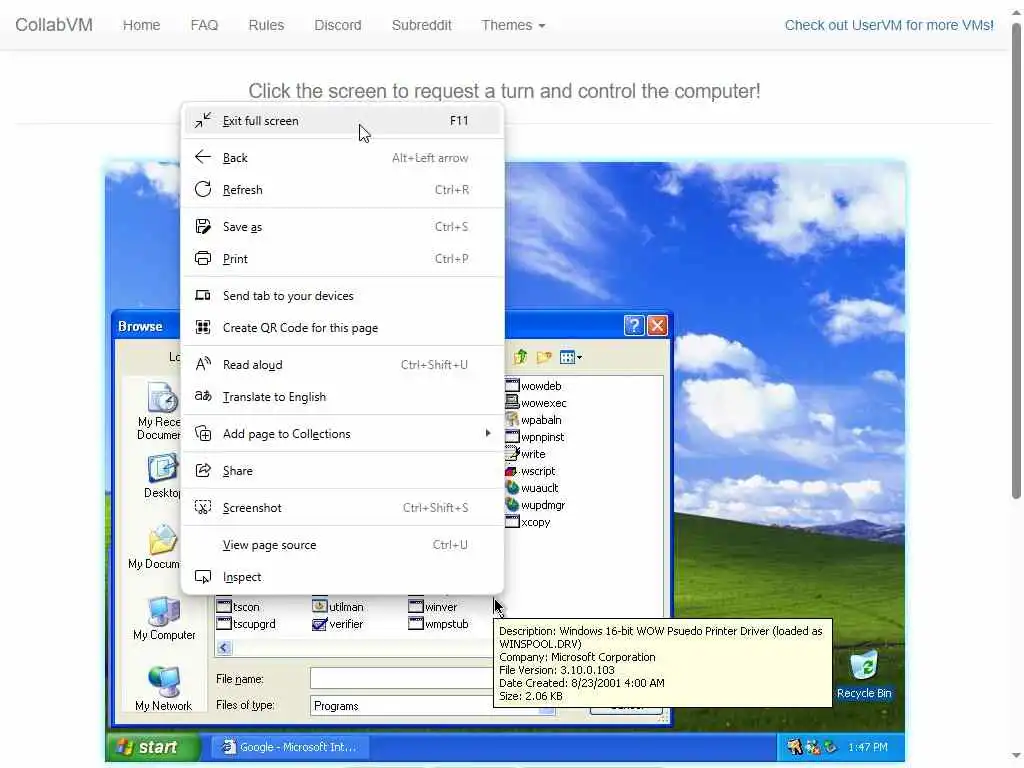1024x768 pixels.
Task: Open My Recent Documents in Browse sidebar
Action: point(159,411)
